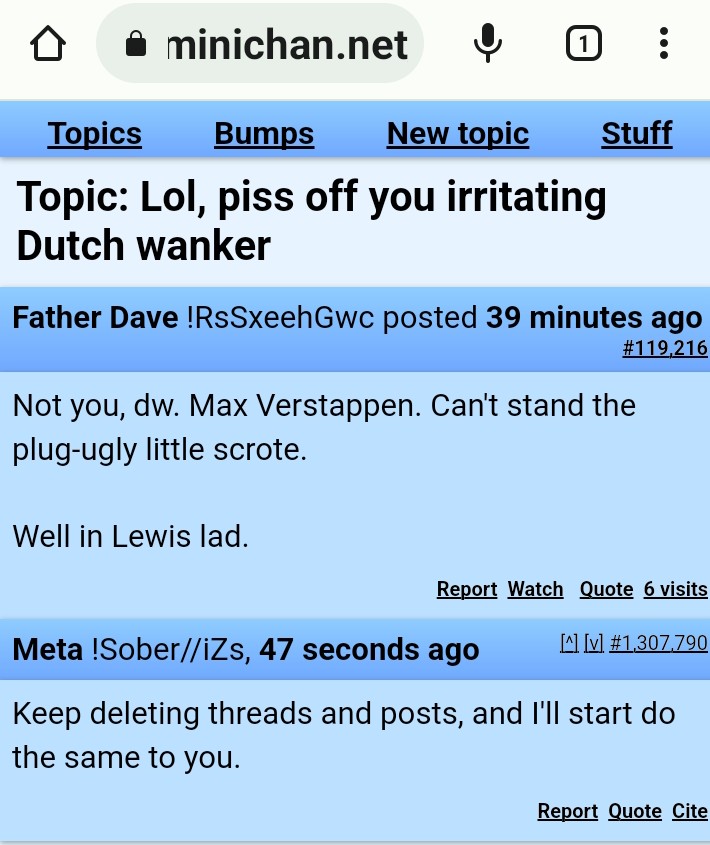Open reply number #1,307,790 link

(x=658, y=642)
